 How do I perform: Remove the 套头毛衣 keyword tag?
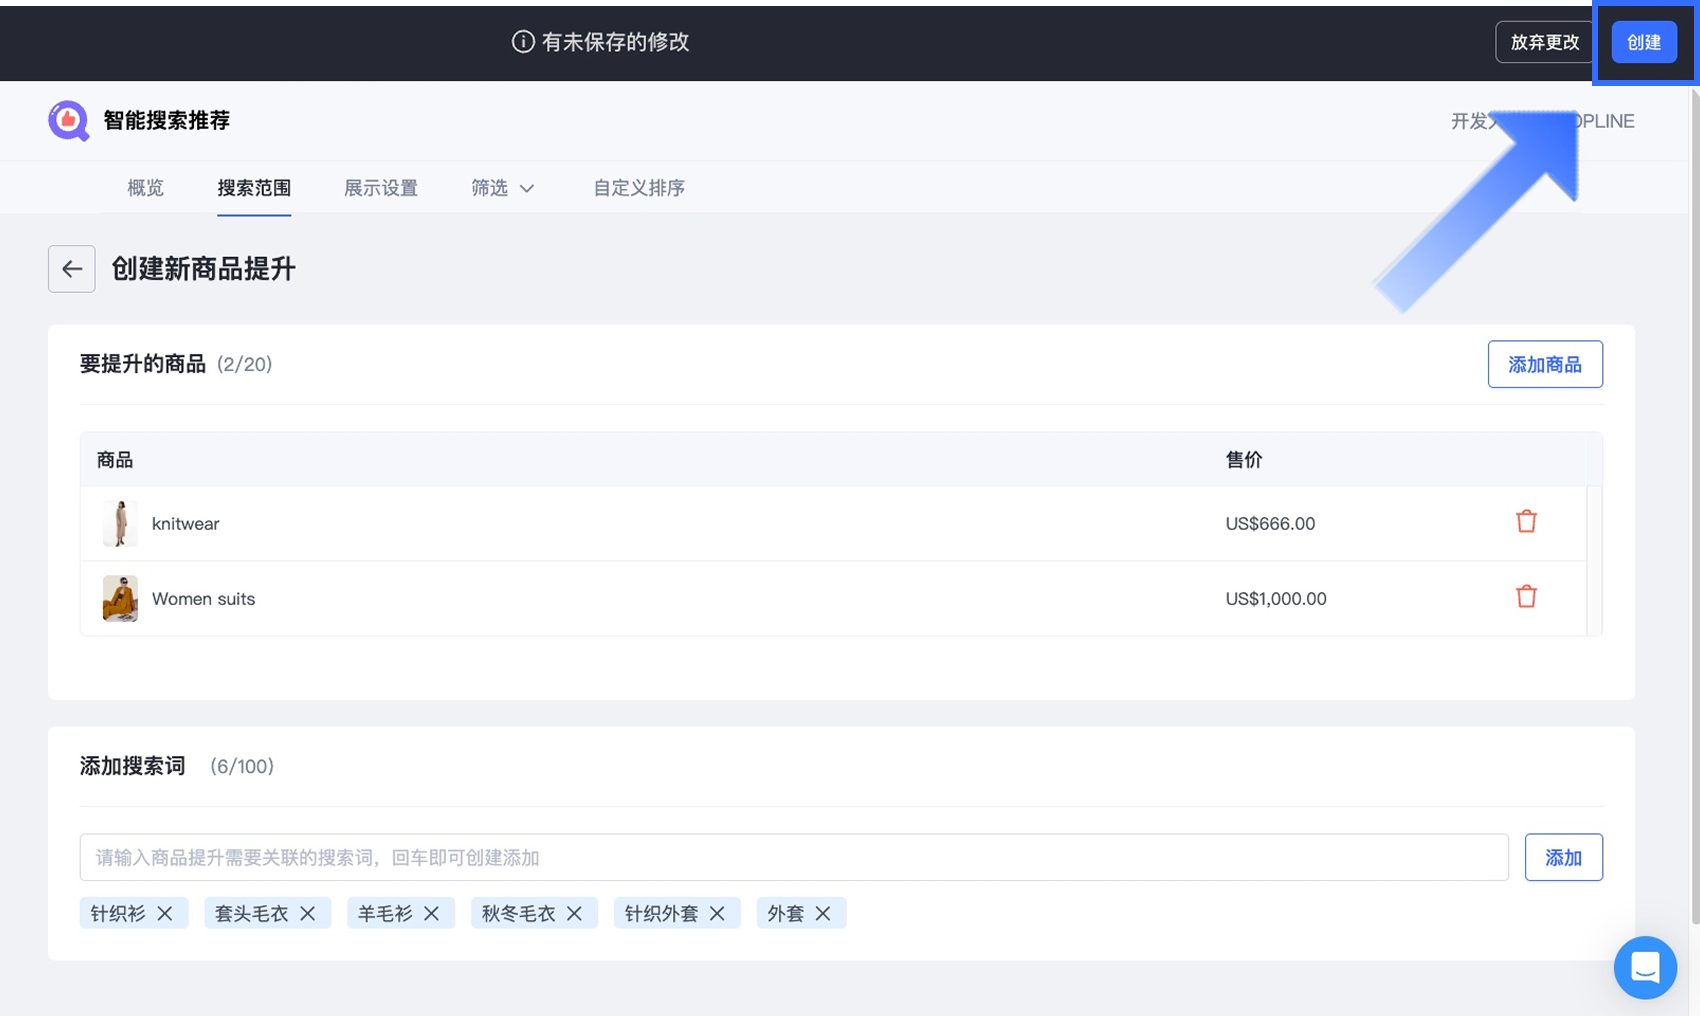point(308,913)
